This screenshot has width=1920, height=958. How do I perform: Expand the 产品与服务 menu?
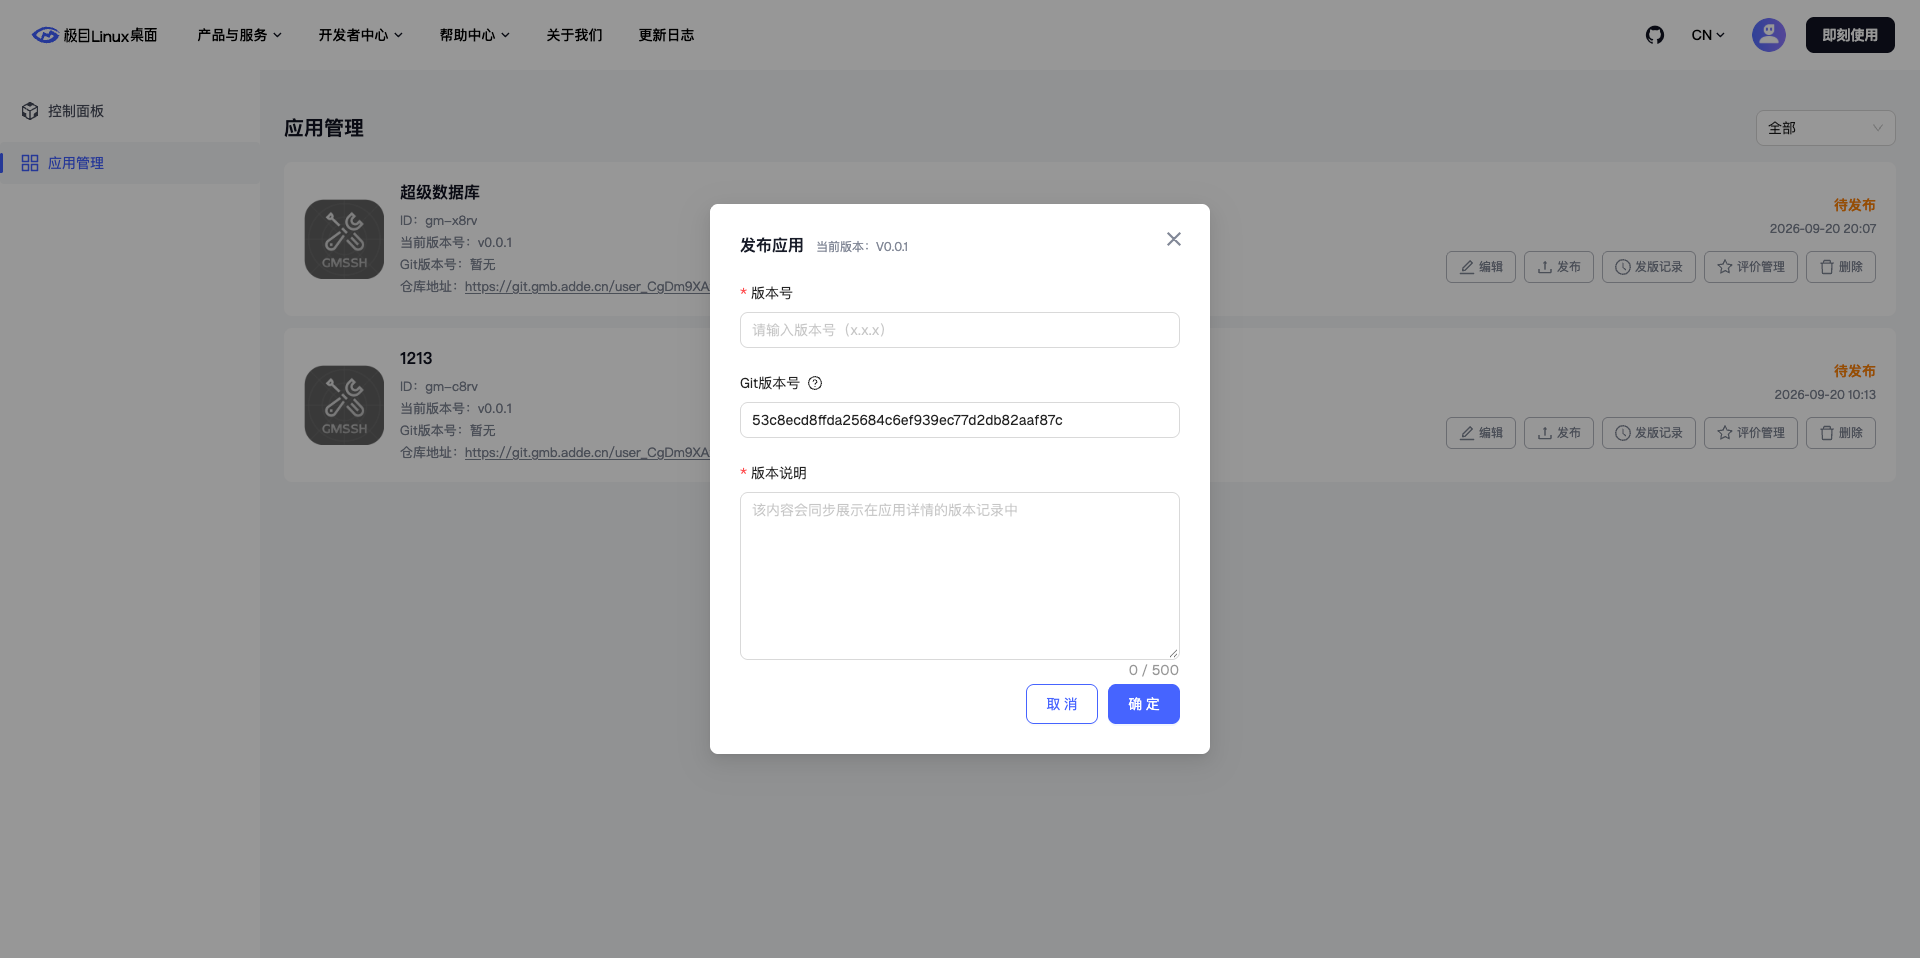239,35
